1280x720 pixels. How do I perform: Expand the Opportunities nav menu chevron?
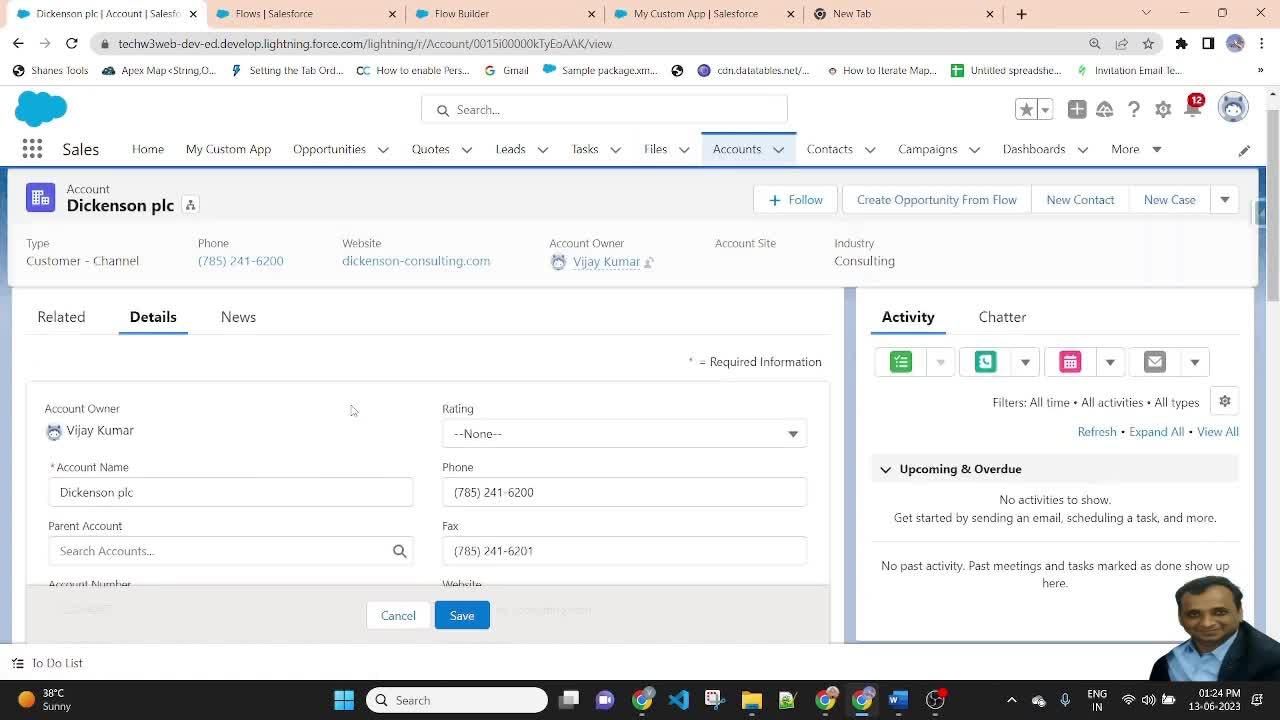[383, 150]
